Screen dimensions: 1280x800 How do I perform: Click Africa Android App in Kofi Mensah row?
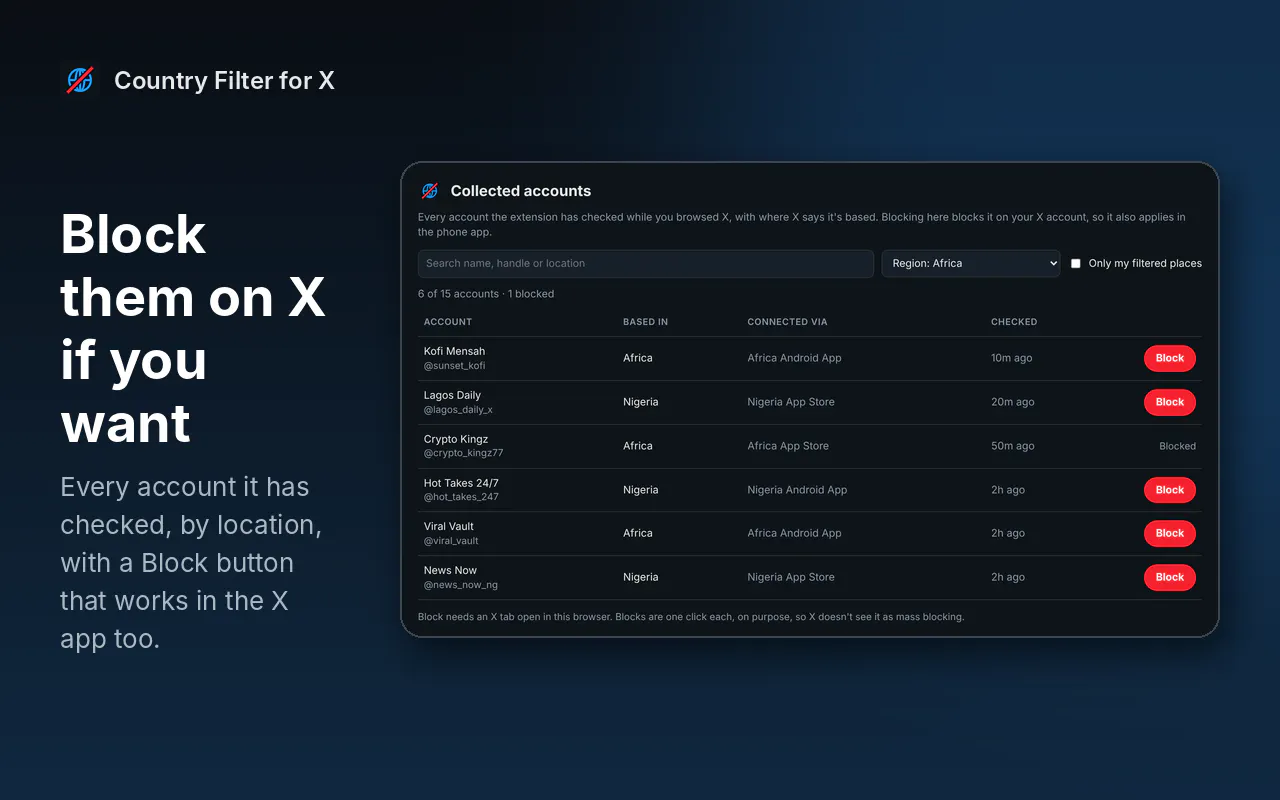click(x=794, y=358)
